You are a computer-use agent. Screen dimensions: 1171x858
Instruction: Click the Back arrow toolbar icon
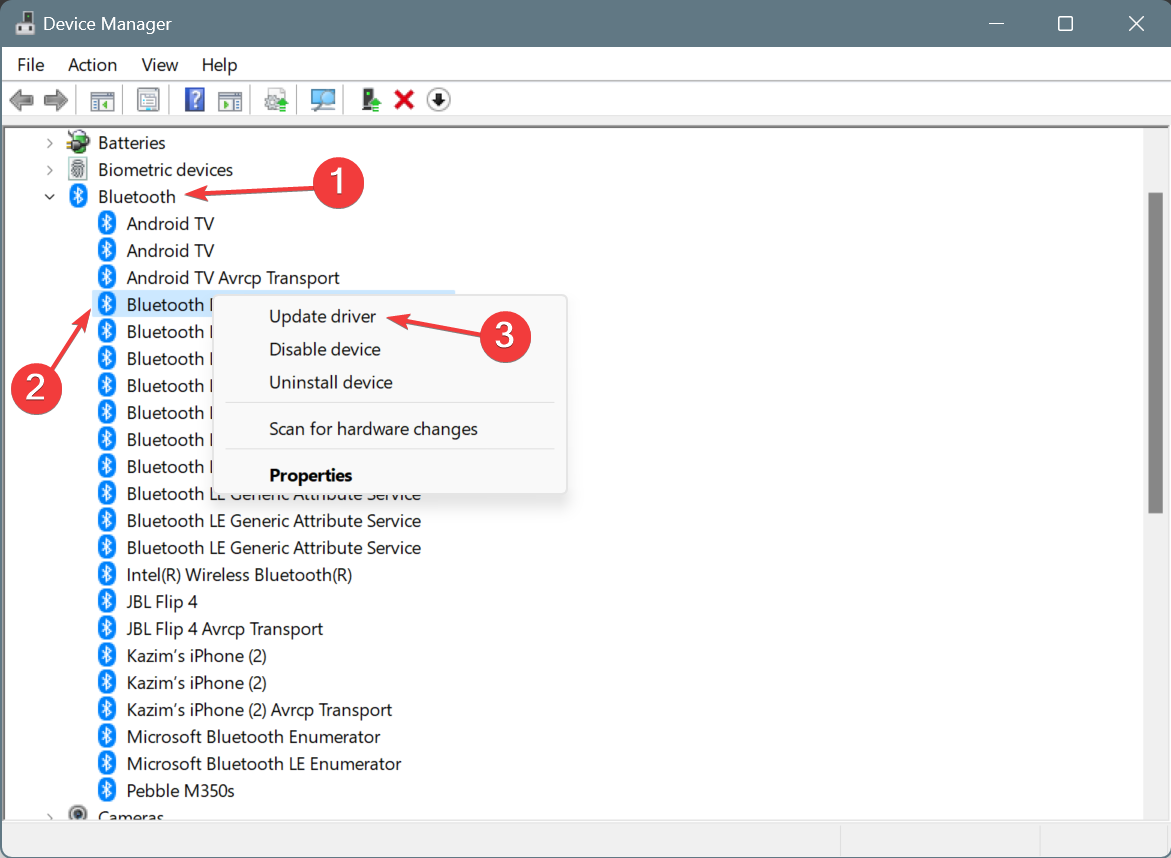click(x=22, y=99)
